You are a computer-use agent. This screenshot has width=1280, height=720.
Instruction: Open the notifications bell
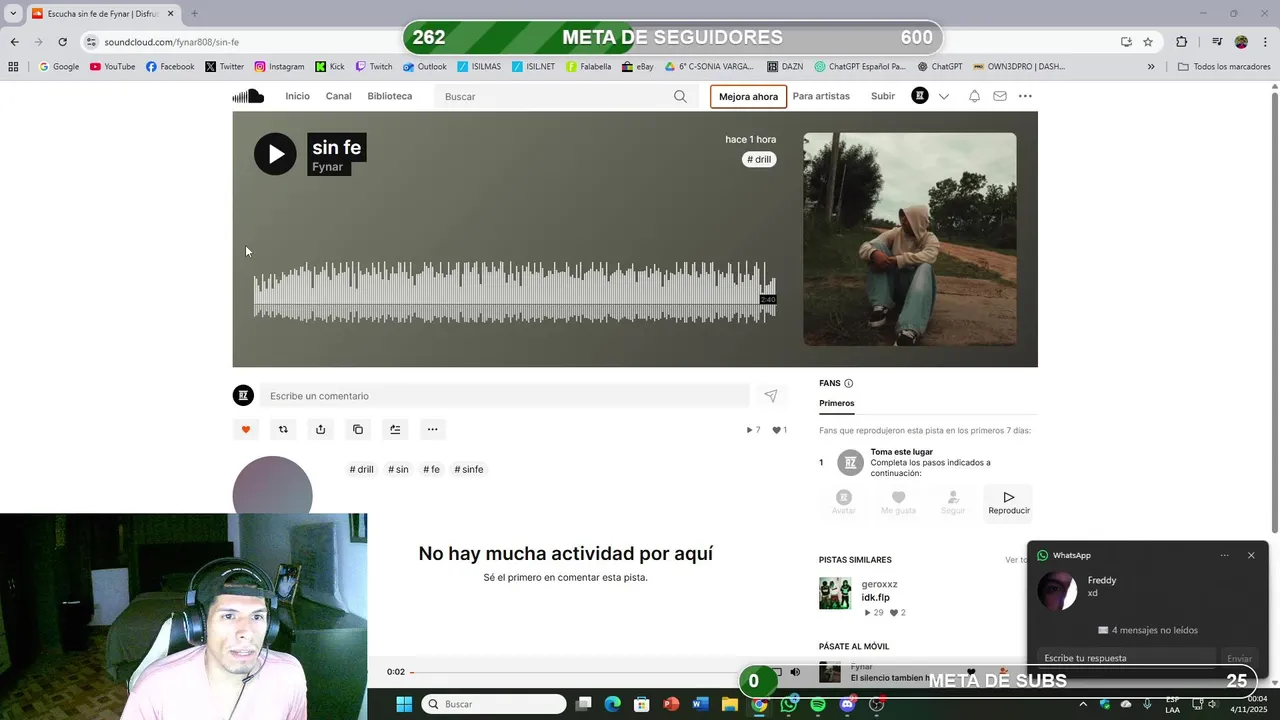(974, 96)
